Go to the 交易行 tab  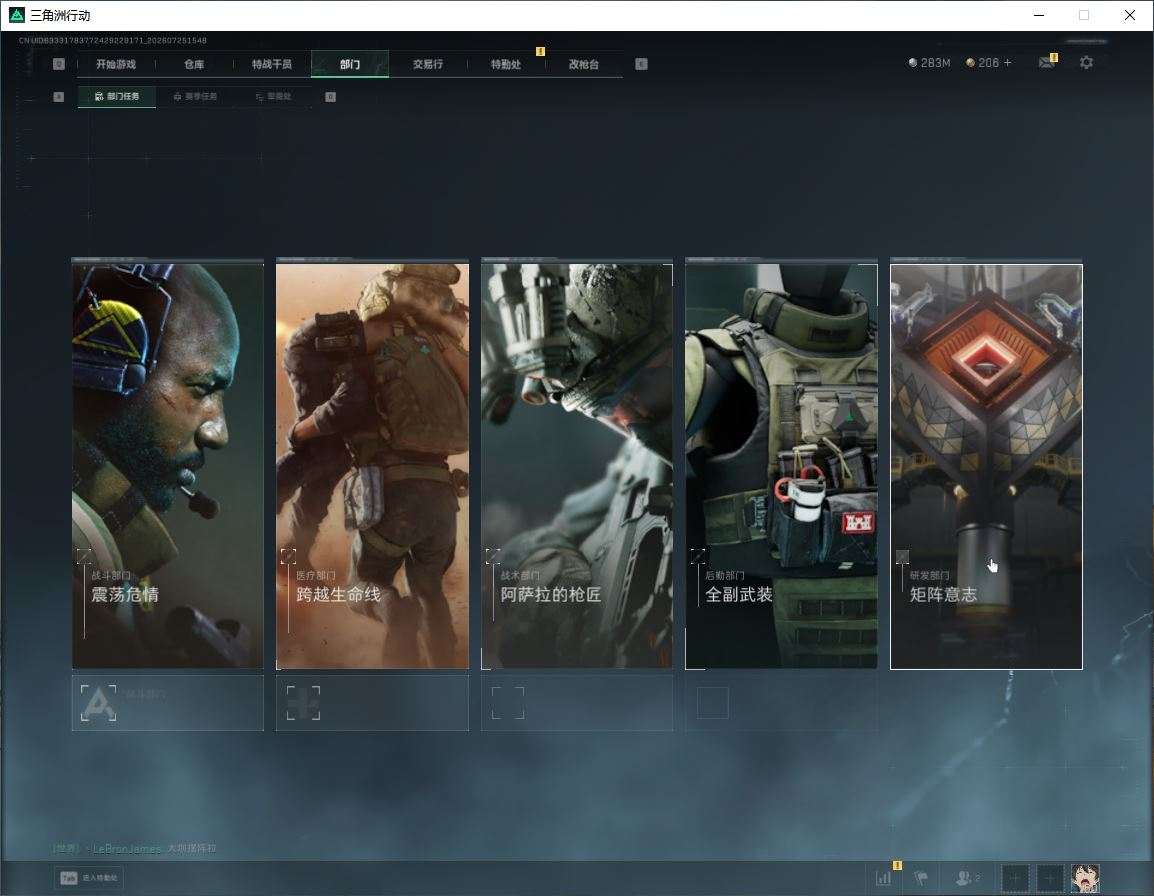pyautogui.click(x=428, y=64)
